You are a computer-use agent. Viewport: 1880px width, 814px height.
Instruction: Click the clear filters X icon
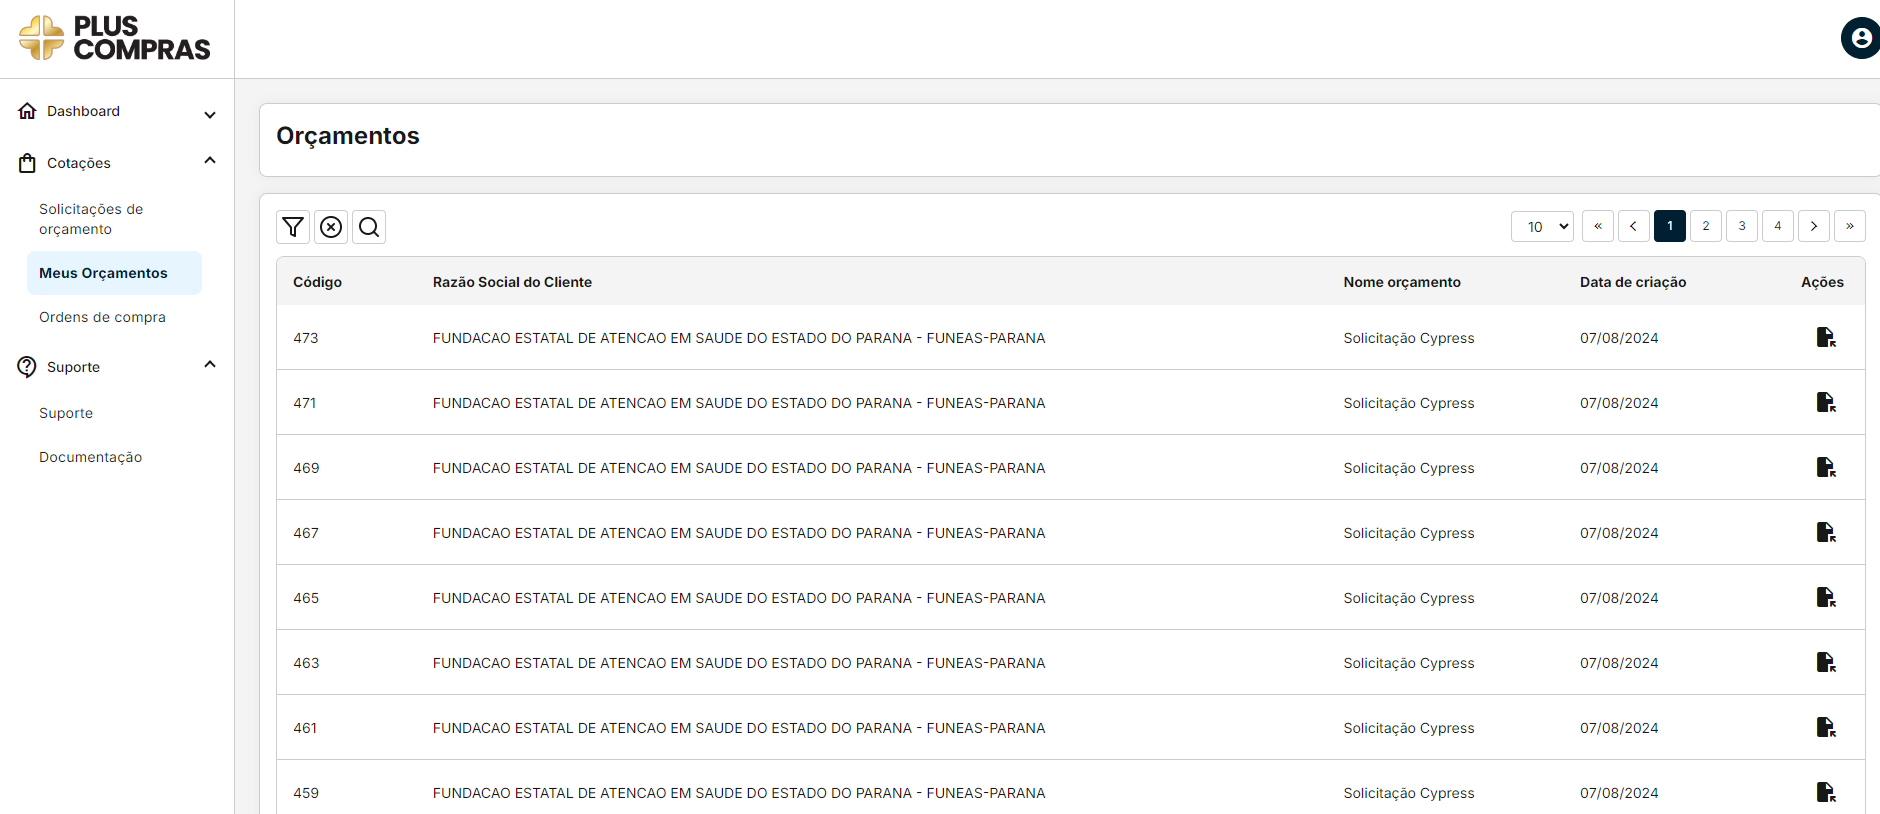331,227
